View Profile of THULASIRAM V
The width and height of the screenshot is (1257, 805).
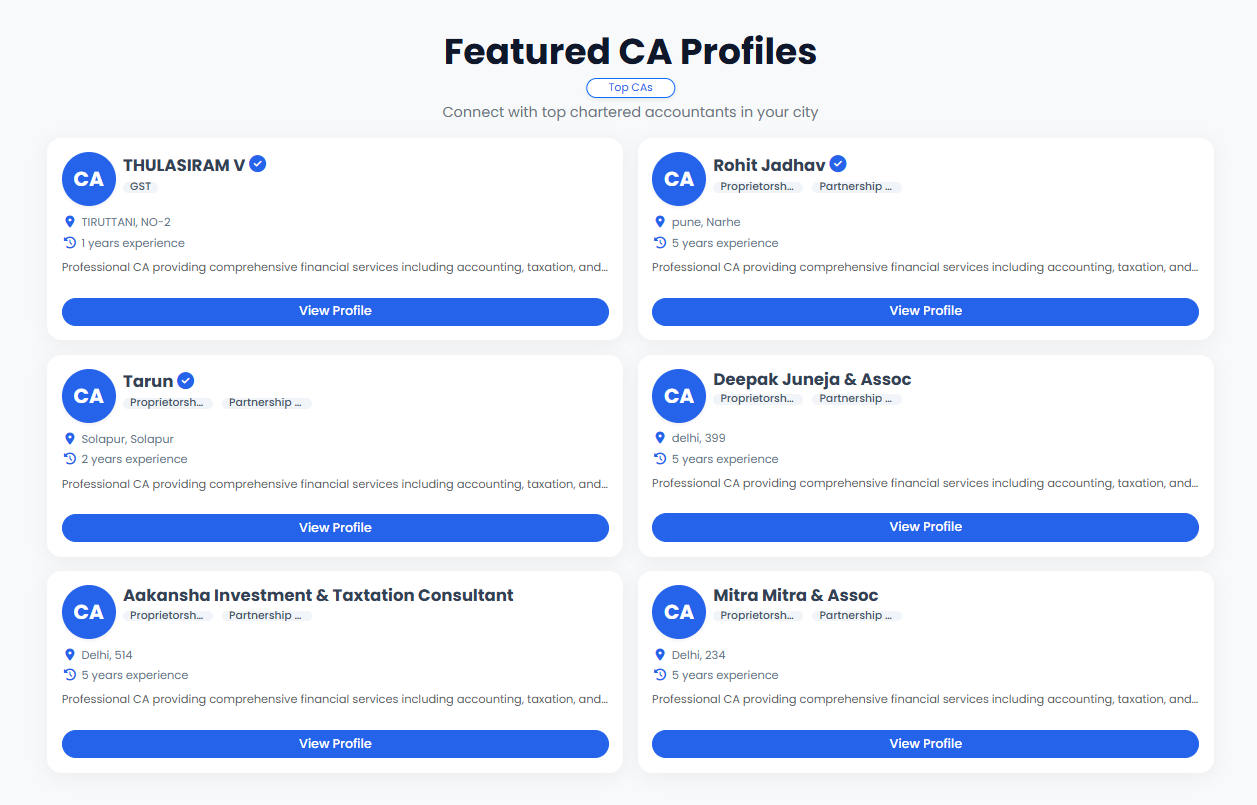click(335, 311)
